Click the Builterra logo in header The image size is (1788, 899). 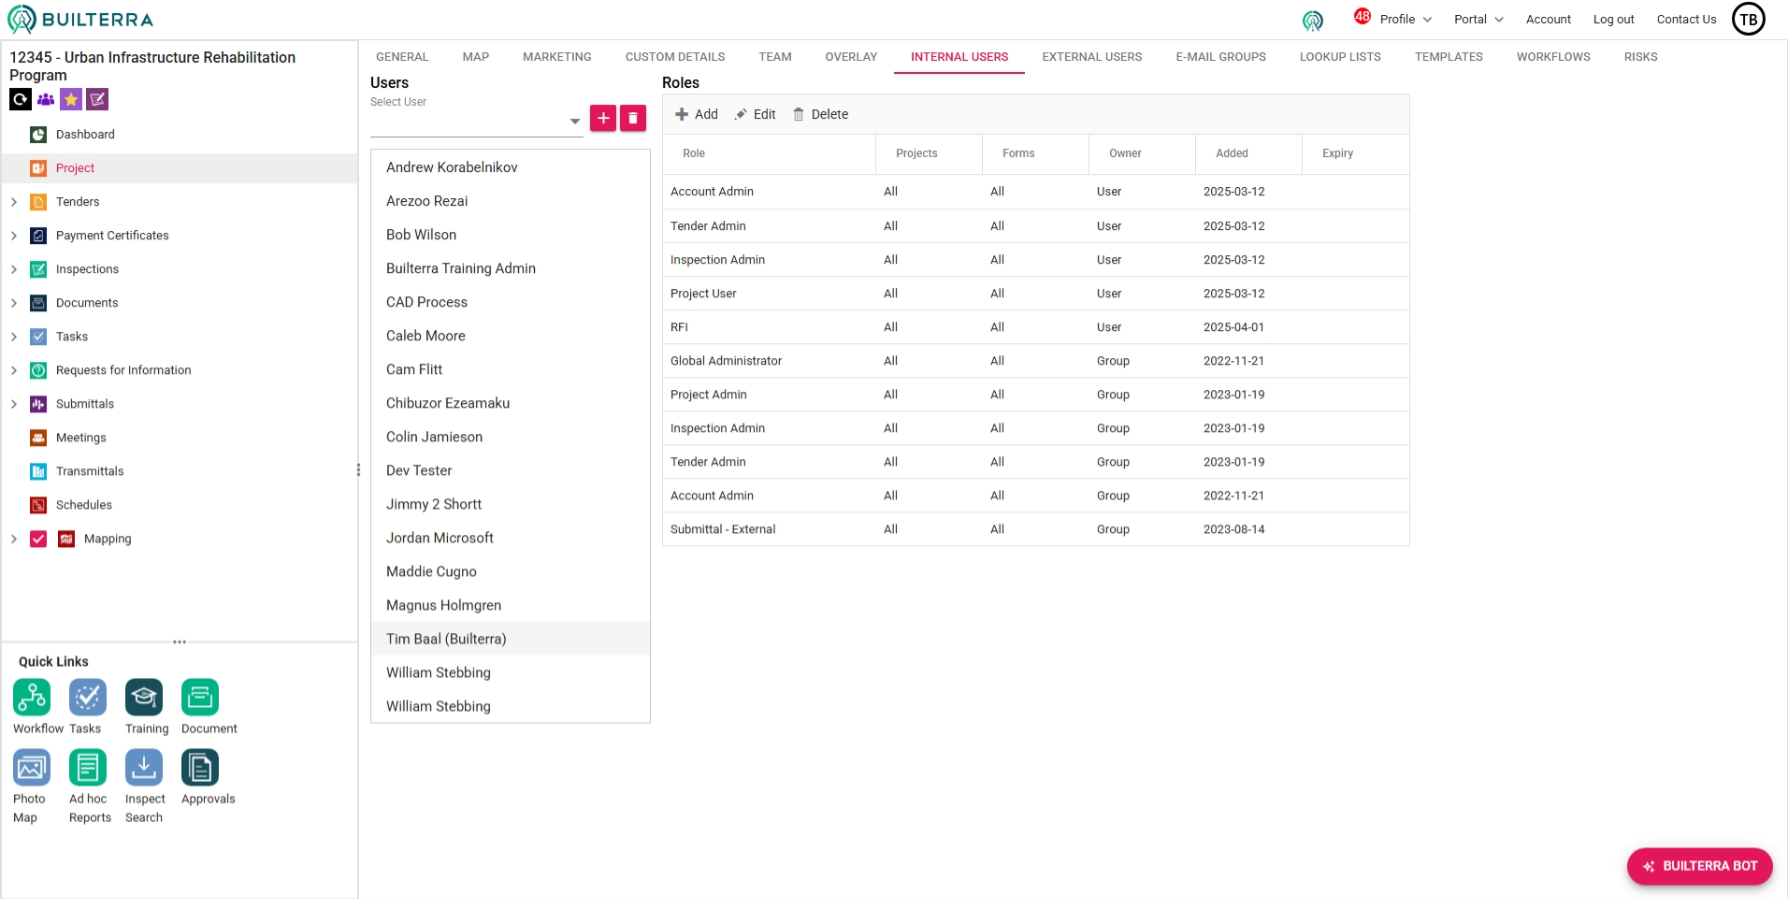click(81, 19)
